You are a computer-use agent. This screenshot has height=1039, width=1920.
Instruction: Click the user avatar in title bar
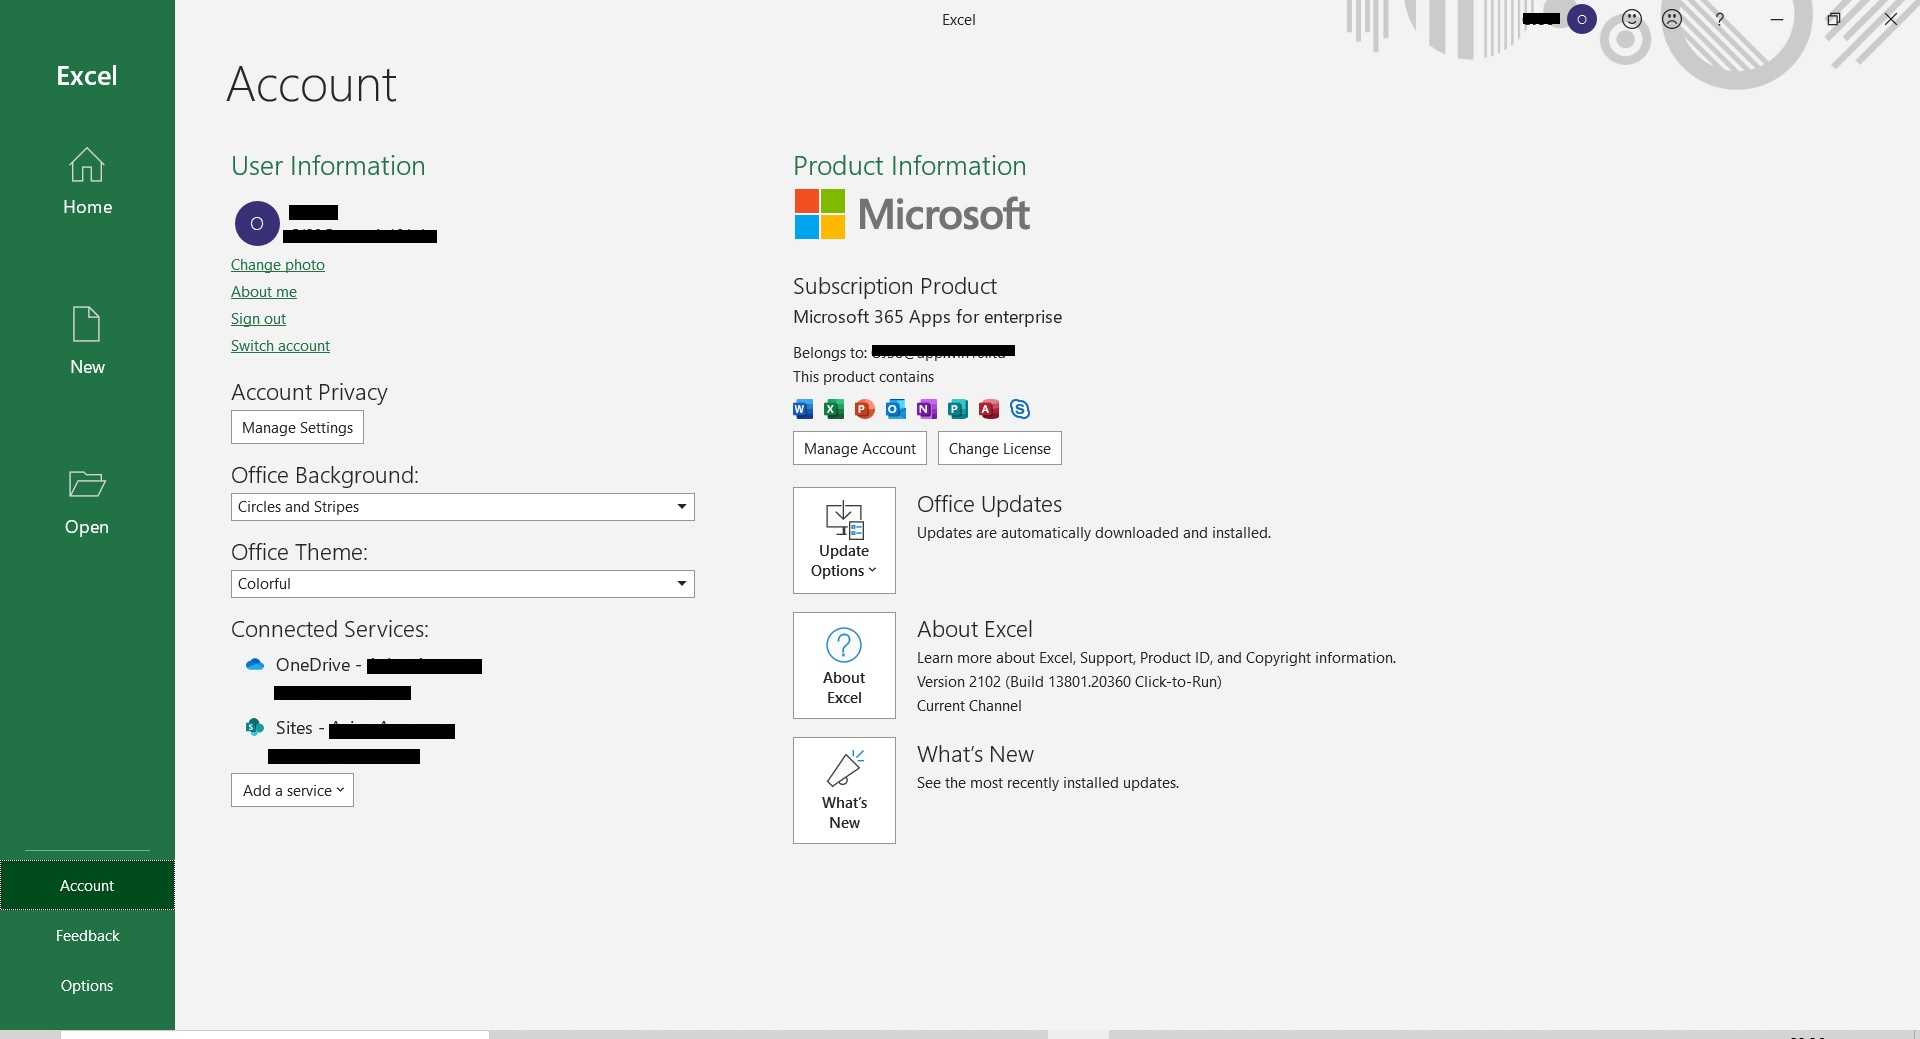click(x=1582, y=19)
